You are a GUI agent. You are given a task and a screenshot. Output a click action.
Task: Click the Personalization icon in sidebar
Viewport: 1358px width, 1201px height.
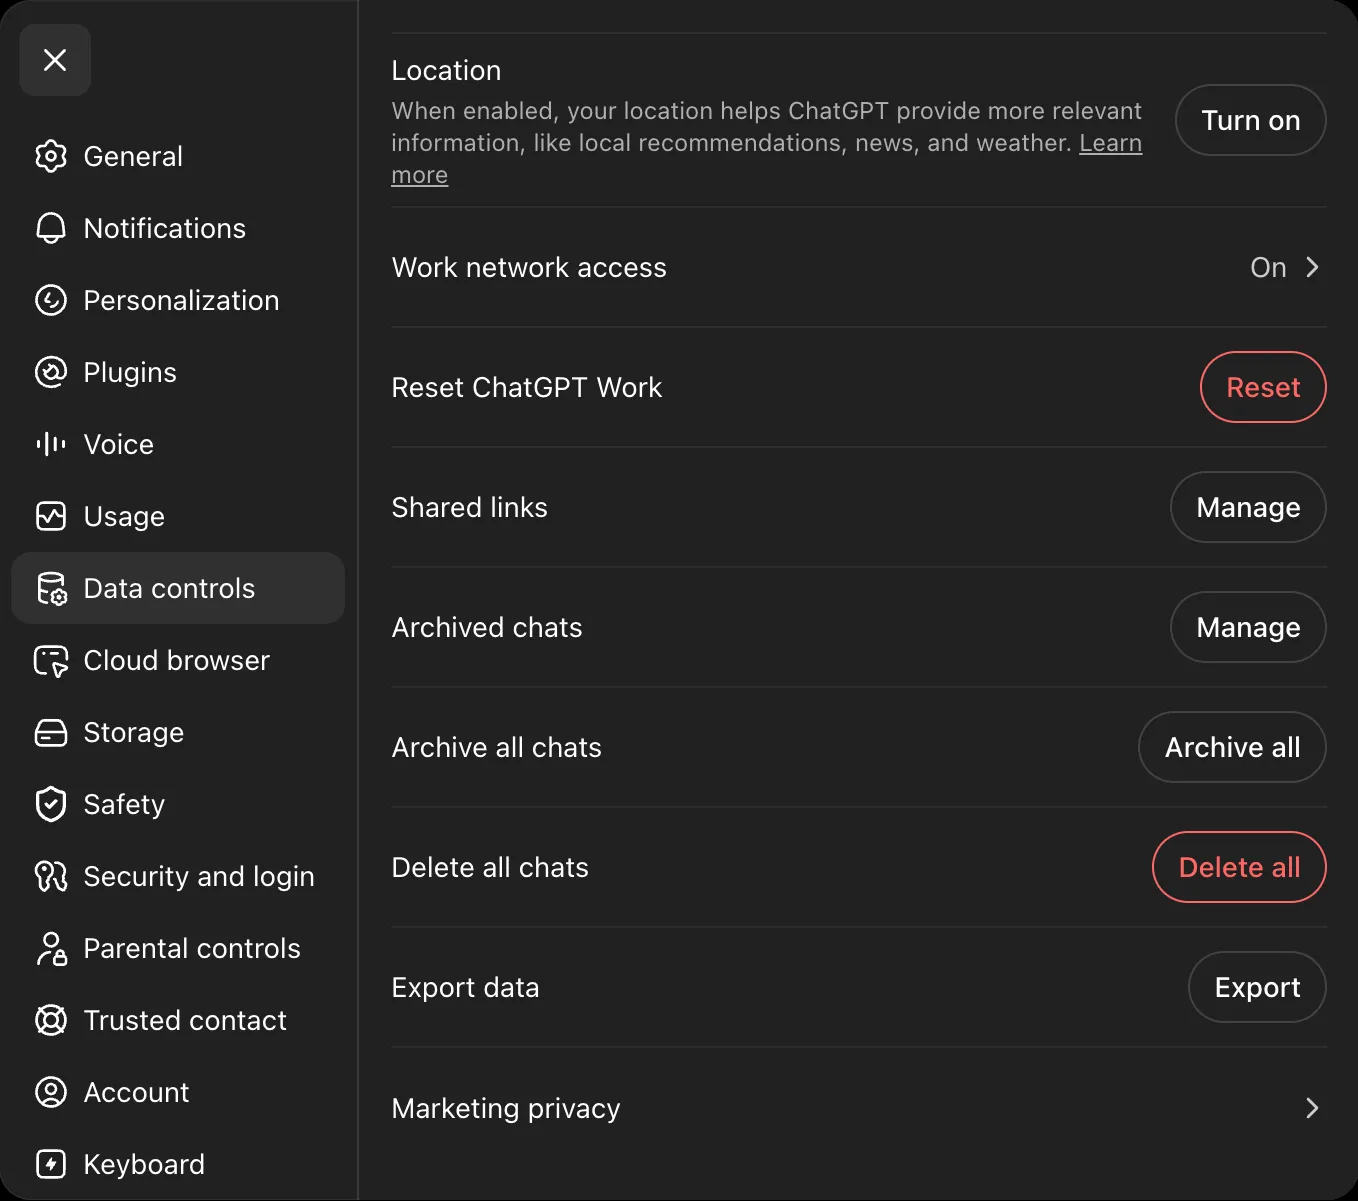pos(51,300)
